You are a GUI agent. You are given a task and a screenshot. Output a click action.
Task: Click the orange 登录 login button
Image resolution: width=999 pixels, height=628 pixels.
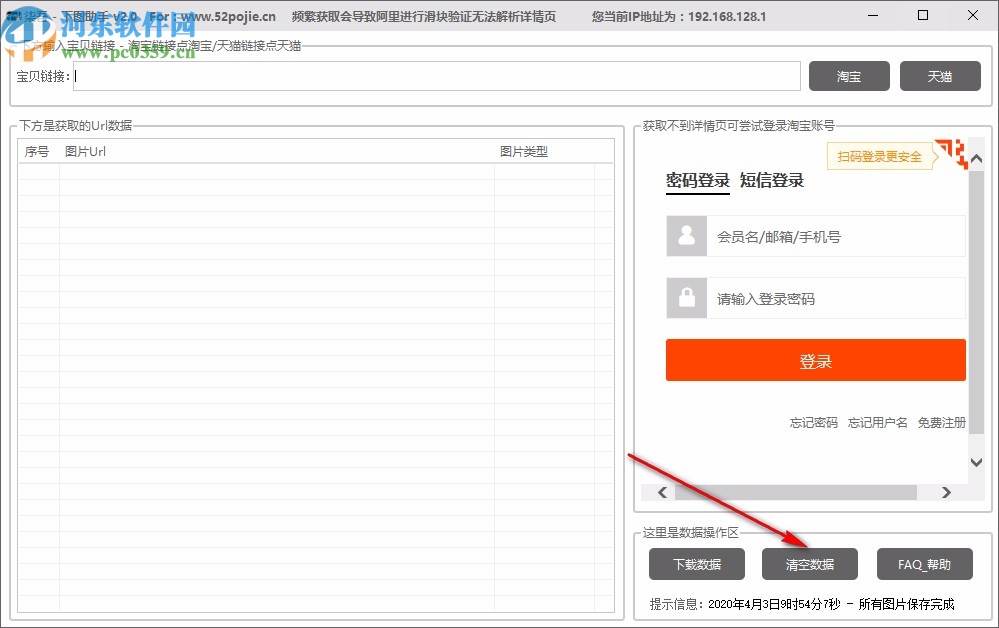click(815, 360)
